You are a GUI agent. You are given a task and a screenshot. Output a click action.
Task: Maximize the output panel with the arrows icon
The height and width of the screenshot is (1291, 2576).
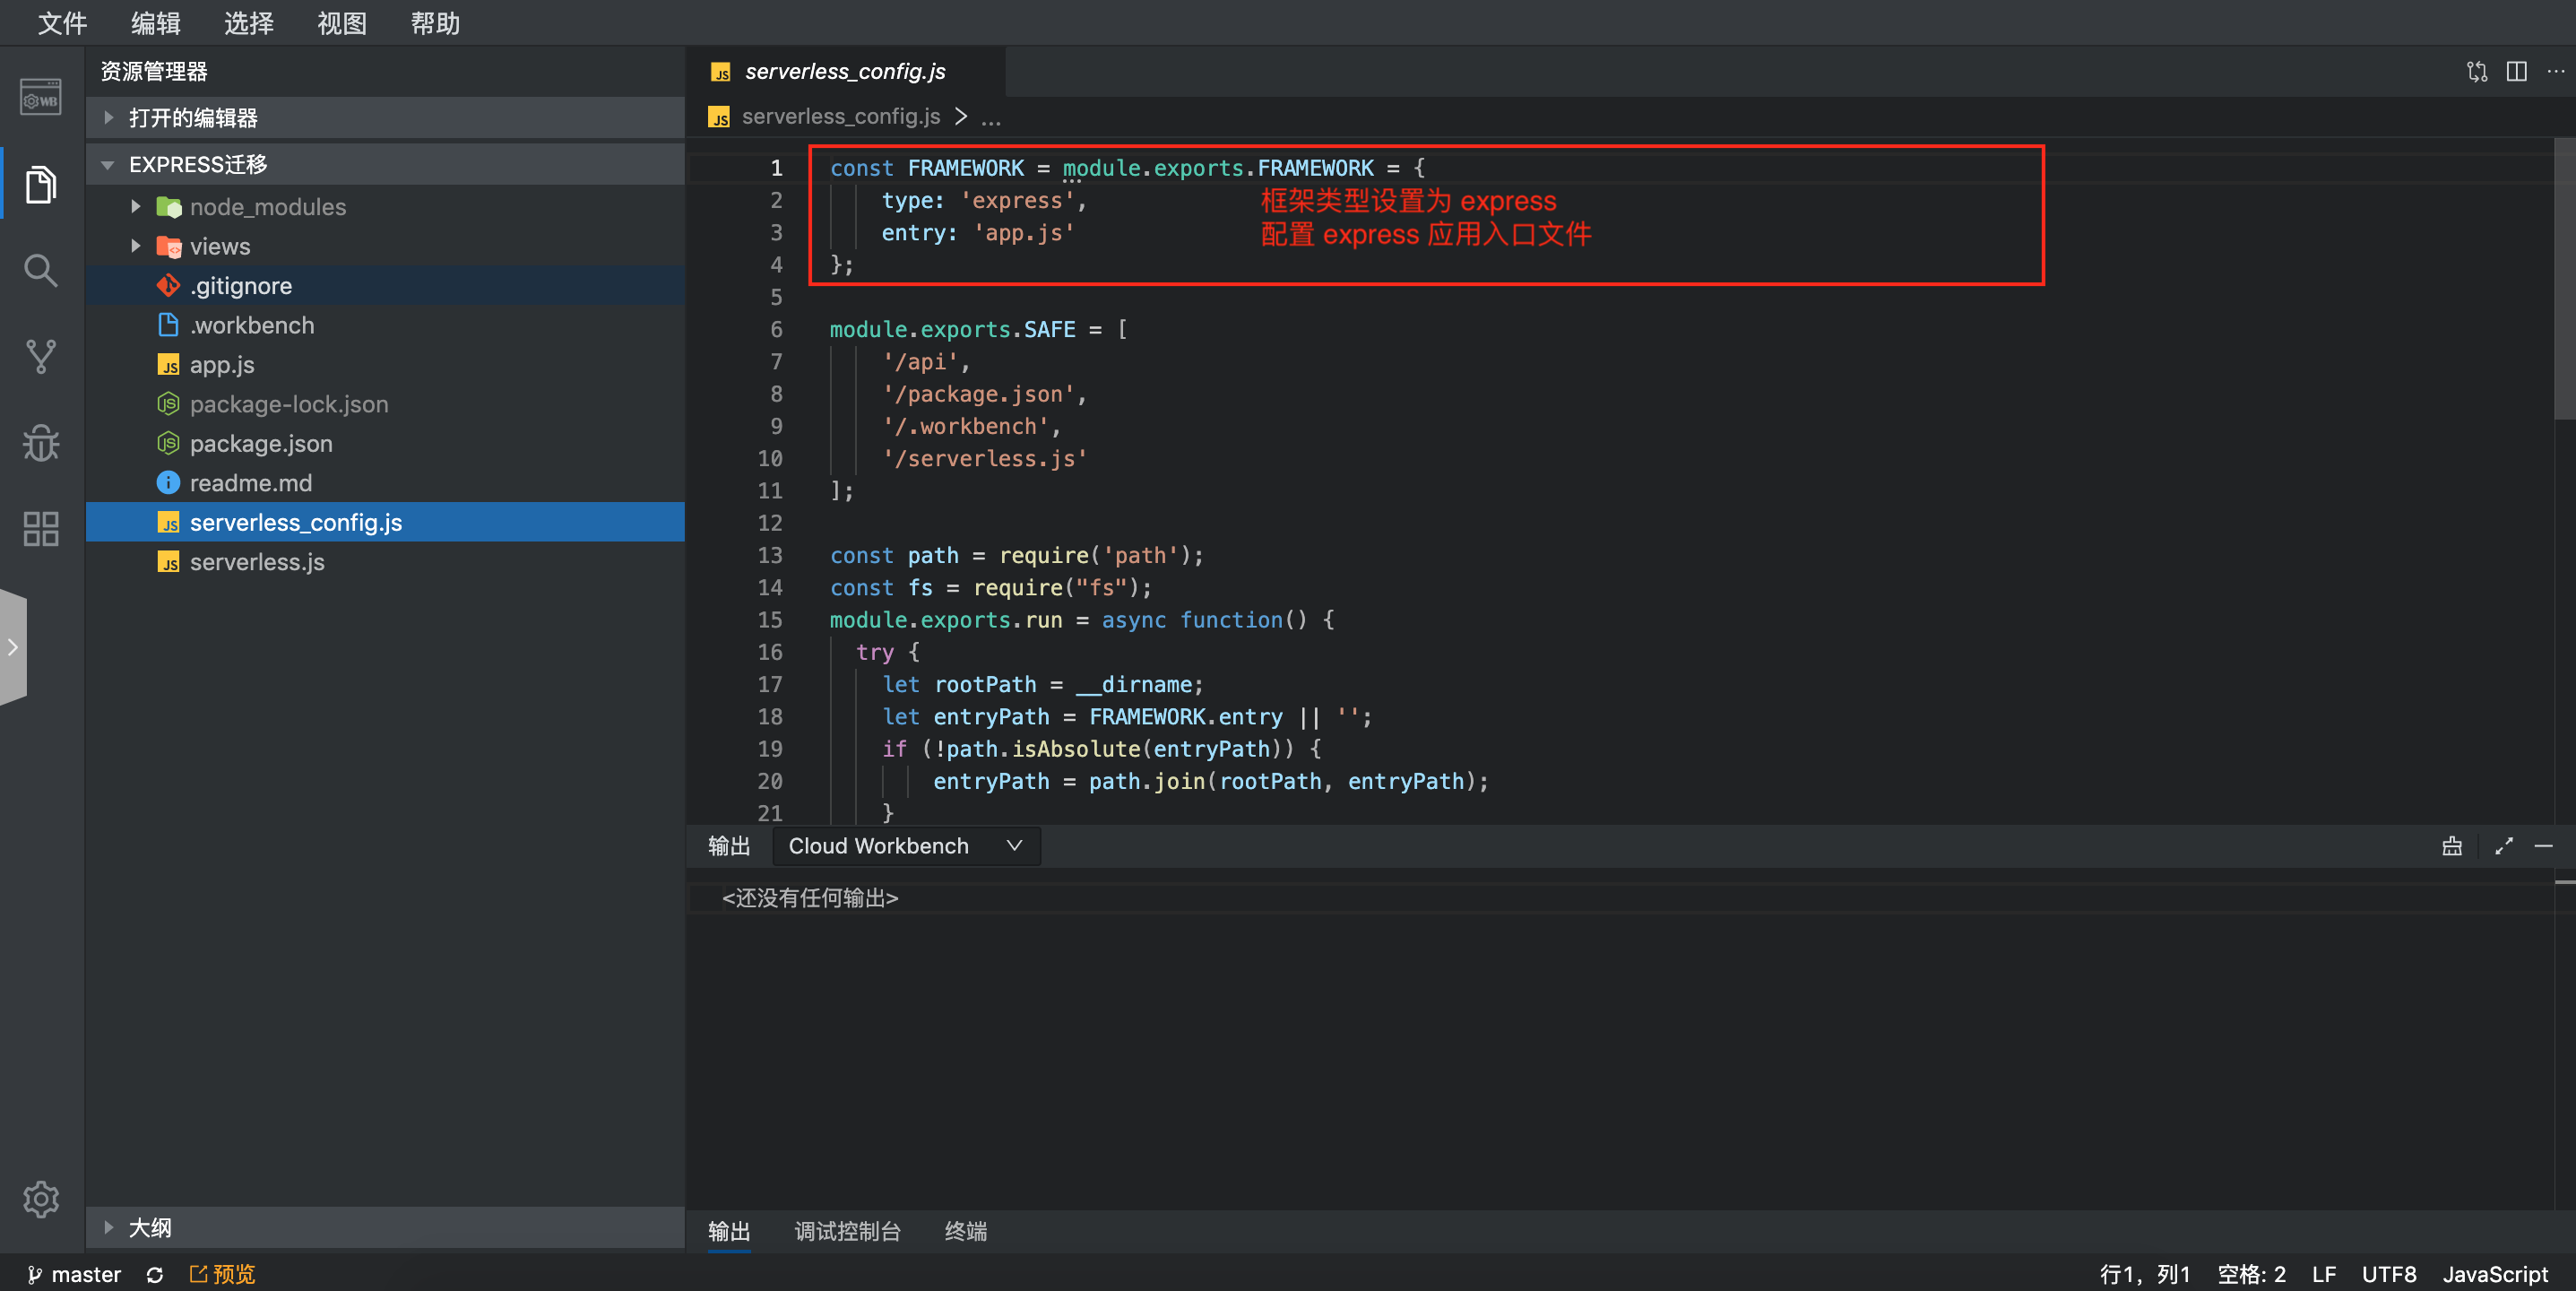point(2504,847)
